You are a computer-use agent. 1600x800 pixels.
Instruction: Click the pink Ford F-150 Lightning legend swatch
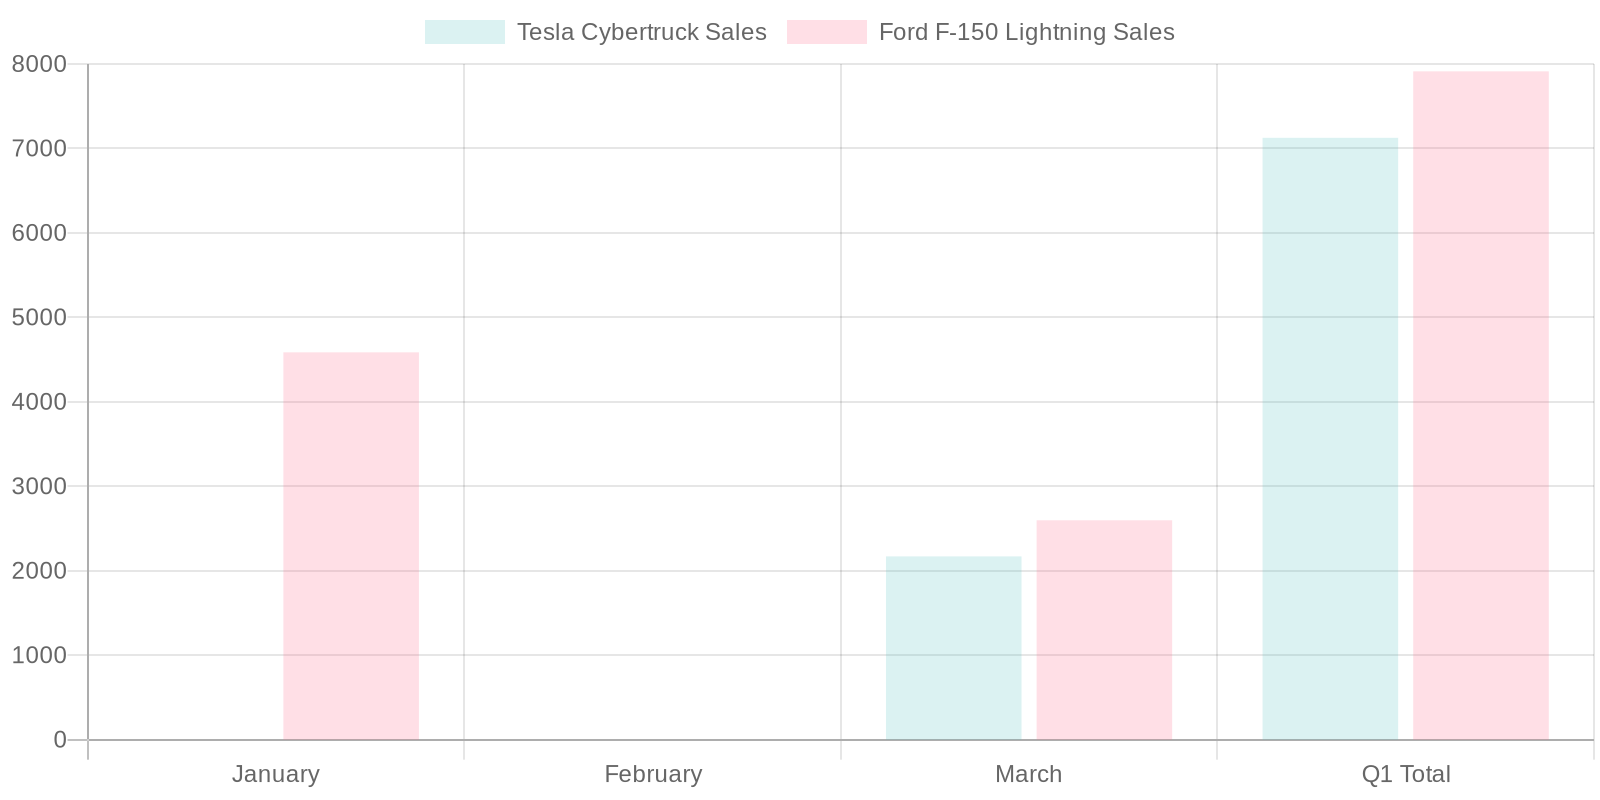point(826,32)
